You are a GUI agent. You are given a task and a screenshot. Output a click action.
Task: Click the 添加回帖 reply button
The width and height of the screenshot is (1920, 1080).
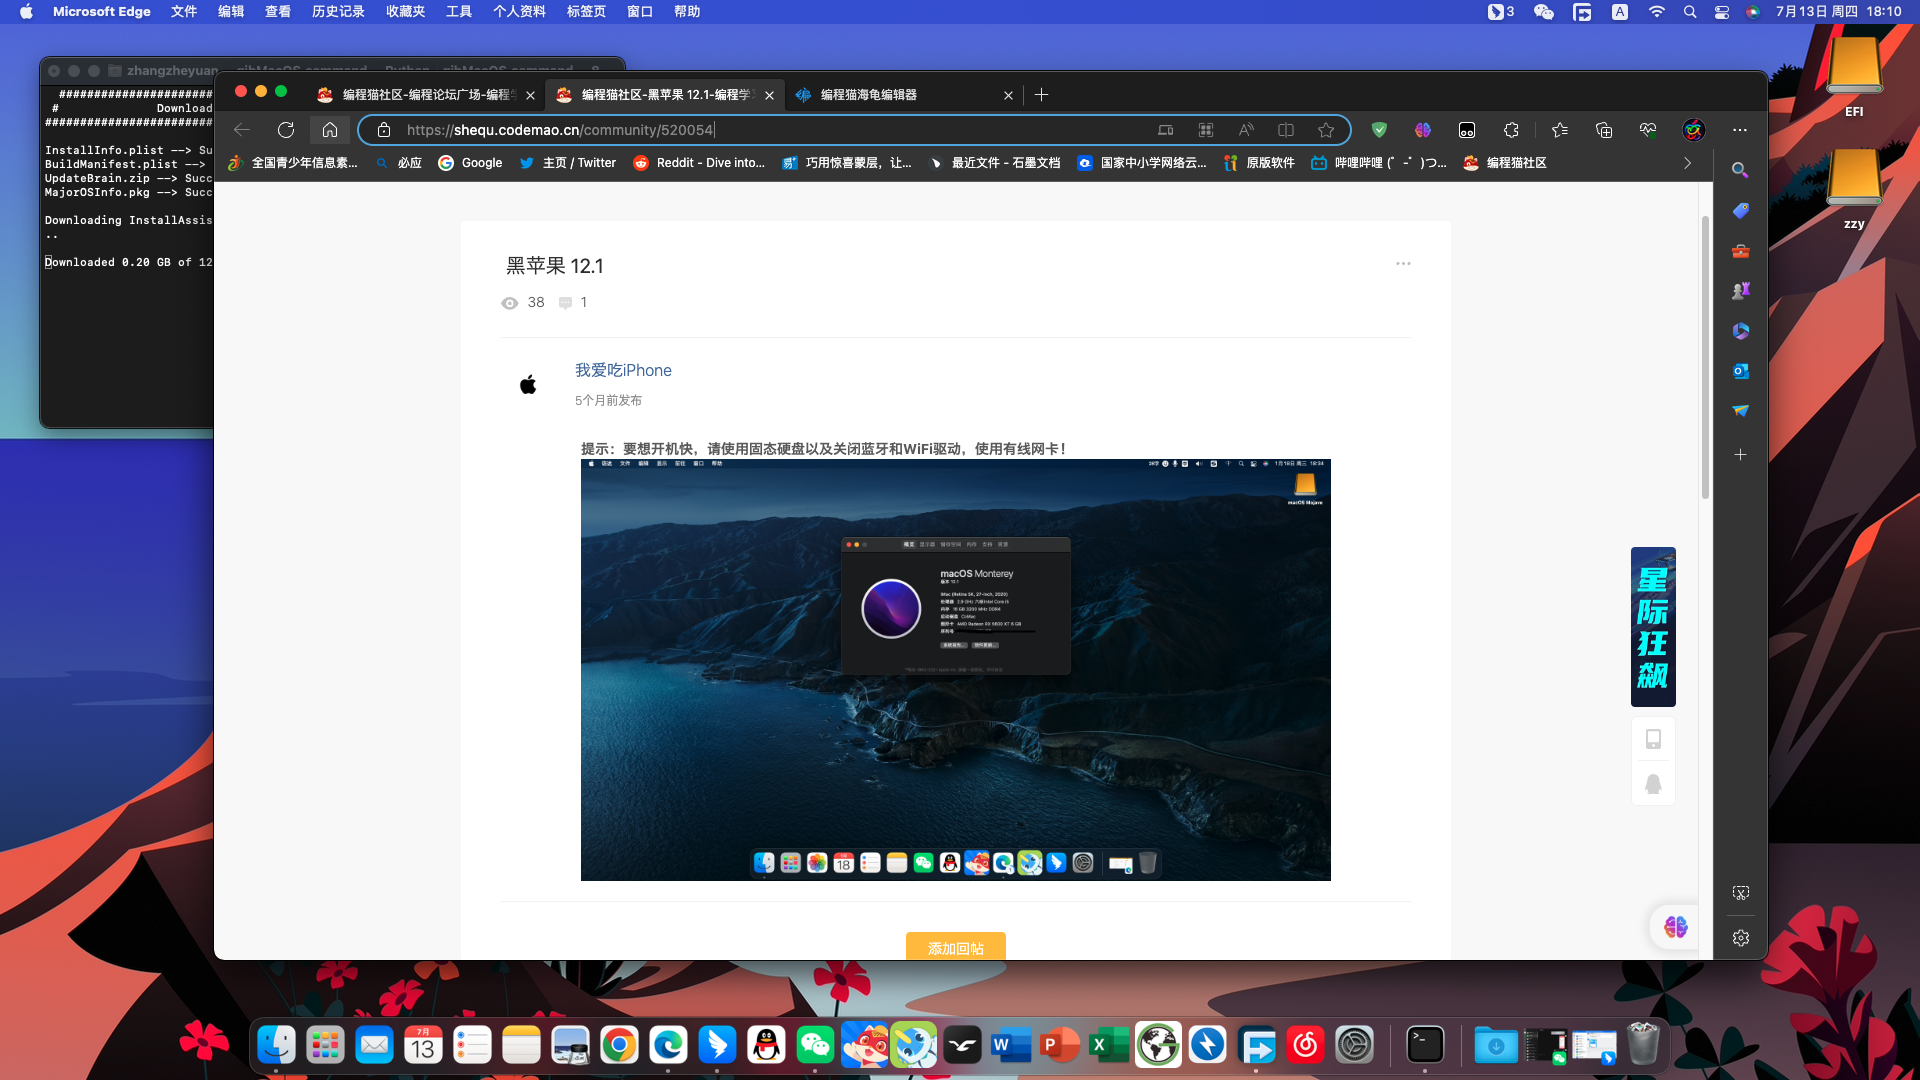click(x=956, y=947)
